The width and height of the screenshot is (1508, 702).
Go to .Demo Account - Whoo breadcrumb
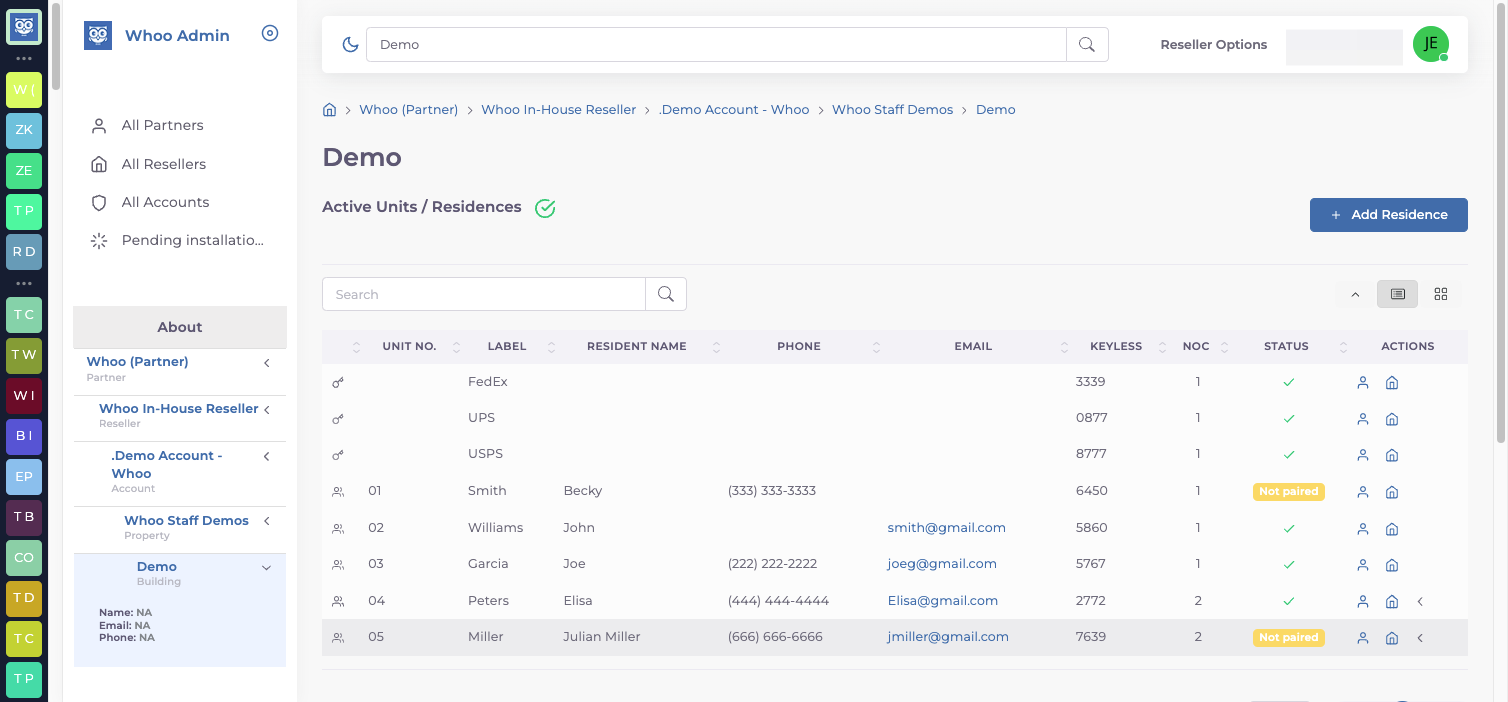pos(734,110)
